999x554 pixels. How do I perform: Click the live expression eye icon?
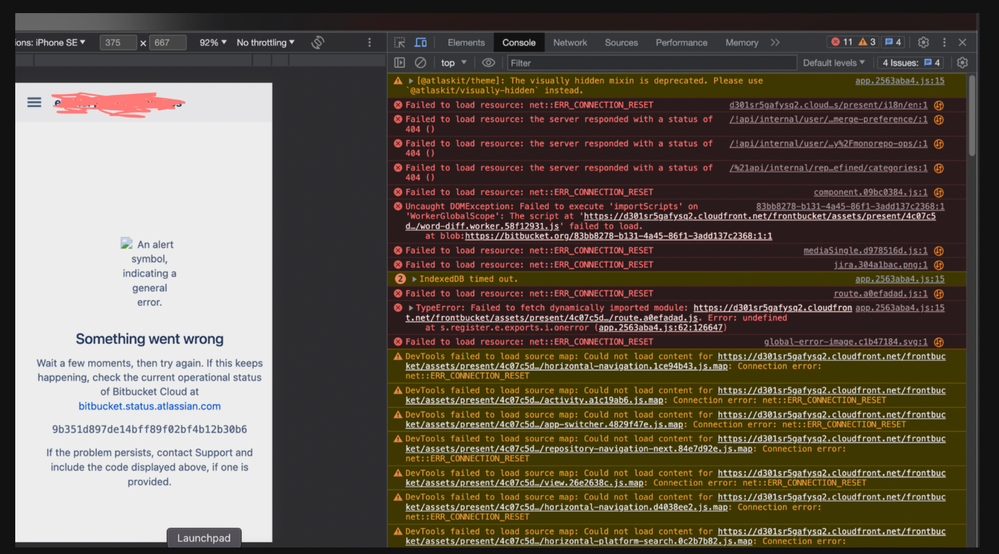[x=489, y=63]
